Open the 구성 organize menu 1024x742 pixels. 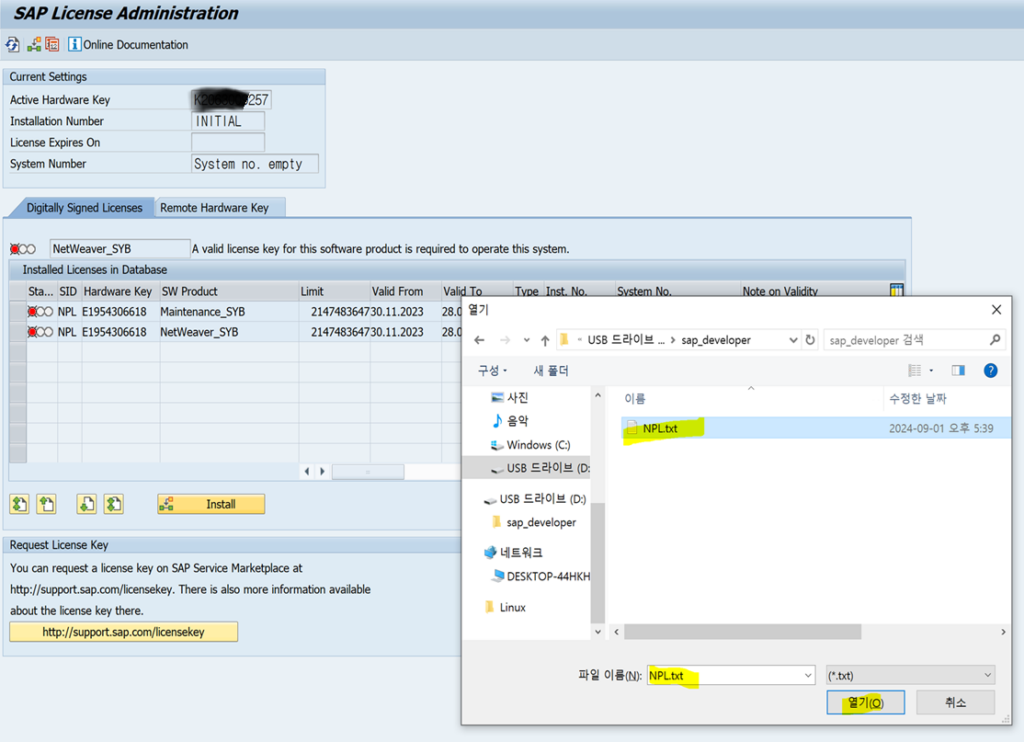pos(492,370)
